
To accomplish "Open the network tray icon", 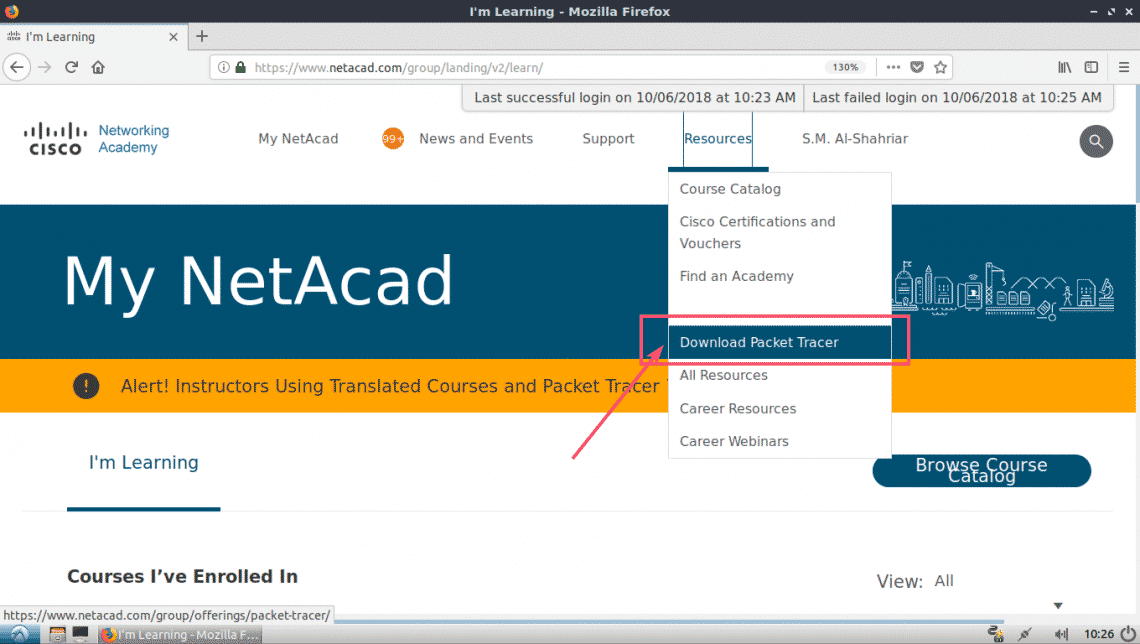I will pos(995,635).
